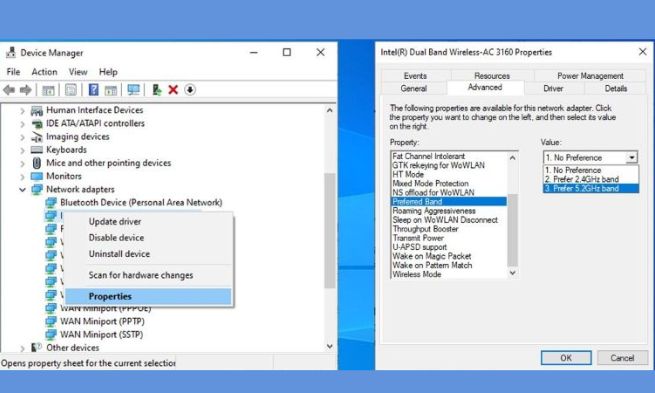Switch to the Driver tab

pyautogui.click(x=553, y=89)
